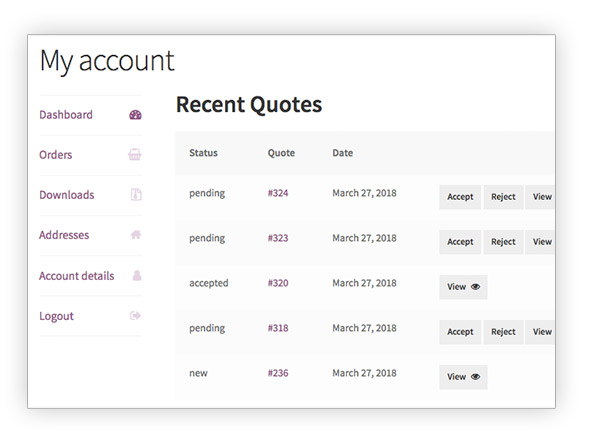Click eye icon on quote #236 View button
The image size is (600, 447).
pos(475,377)
